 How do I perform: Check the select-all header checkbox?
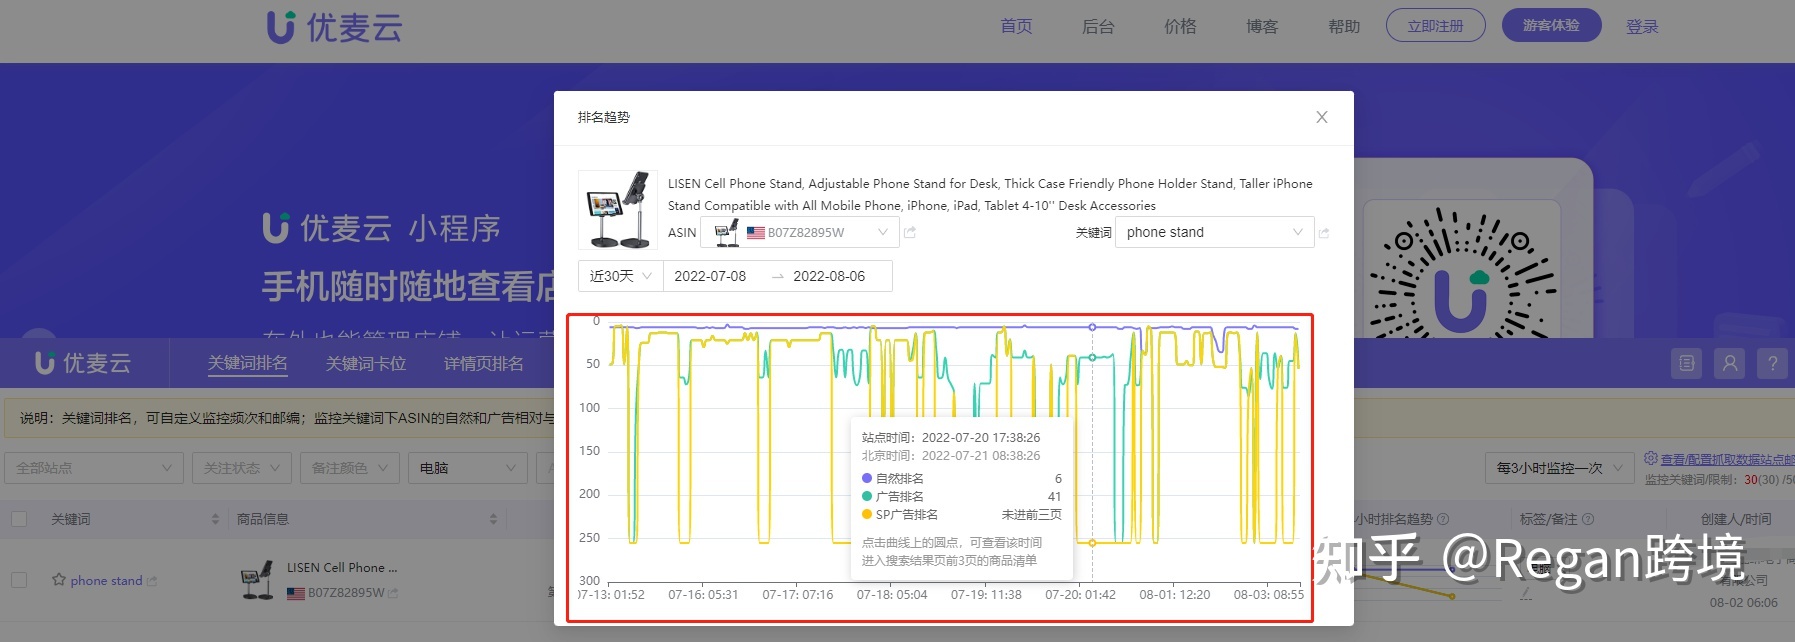click(19, 519)
